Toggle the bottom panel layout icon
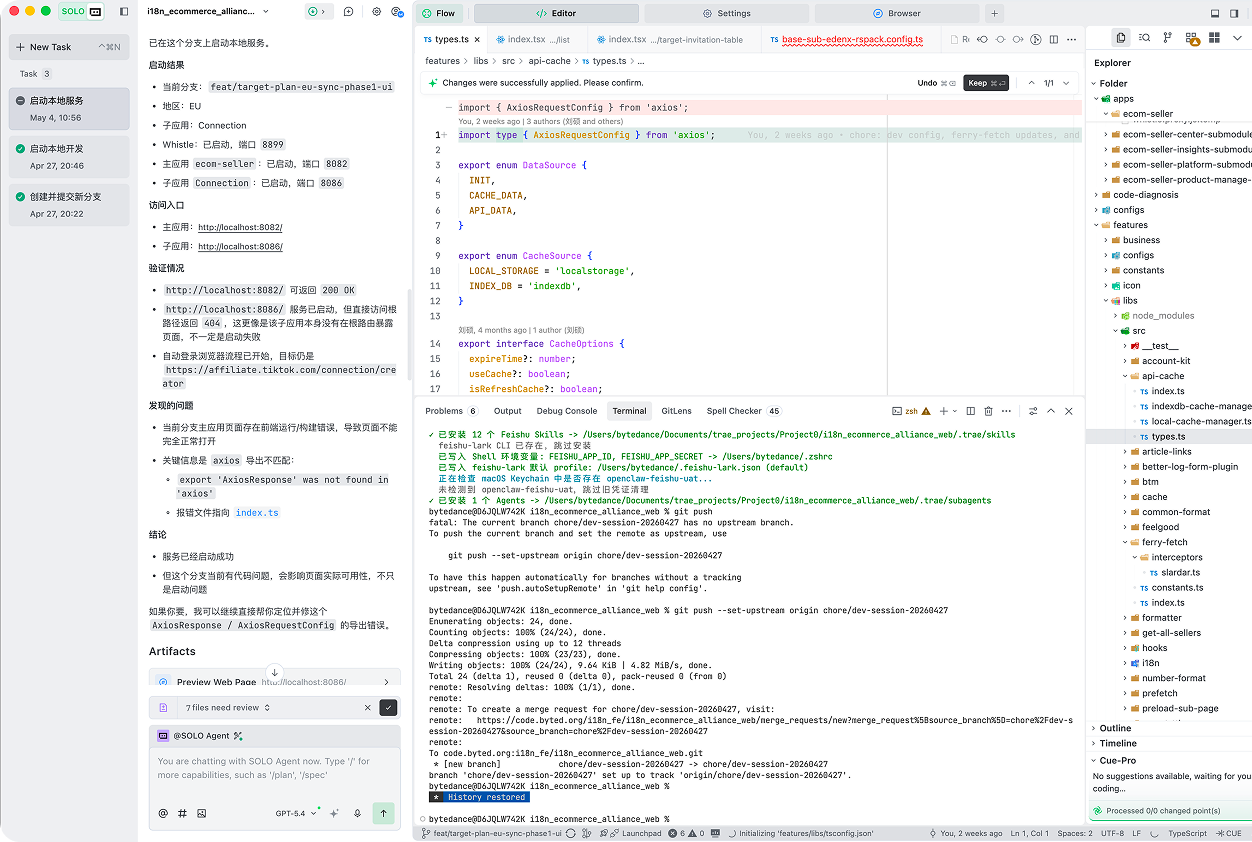Image resolution: width=1252 pixels, height=842 pixels. (x=1215, y=13)
